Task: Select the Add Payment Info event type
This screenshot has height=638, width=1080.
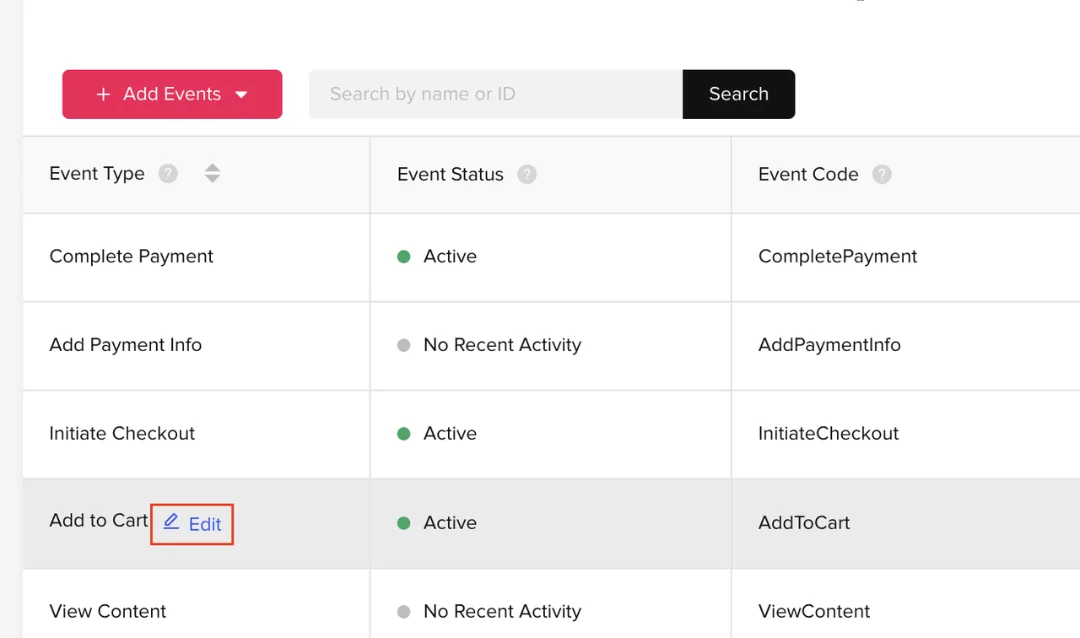Action: 125,344
